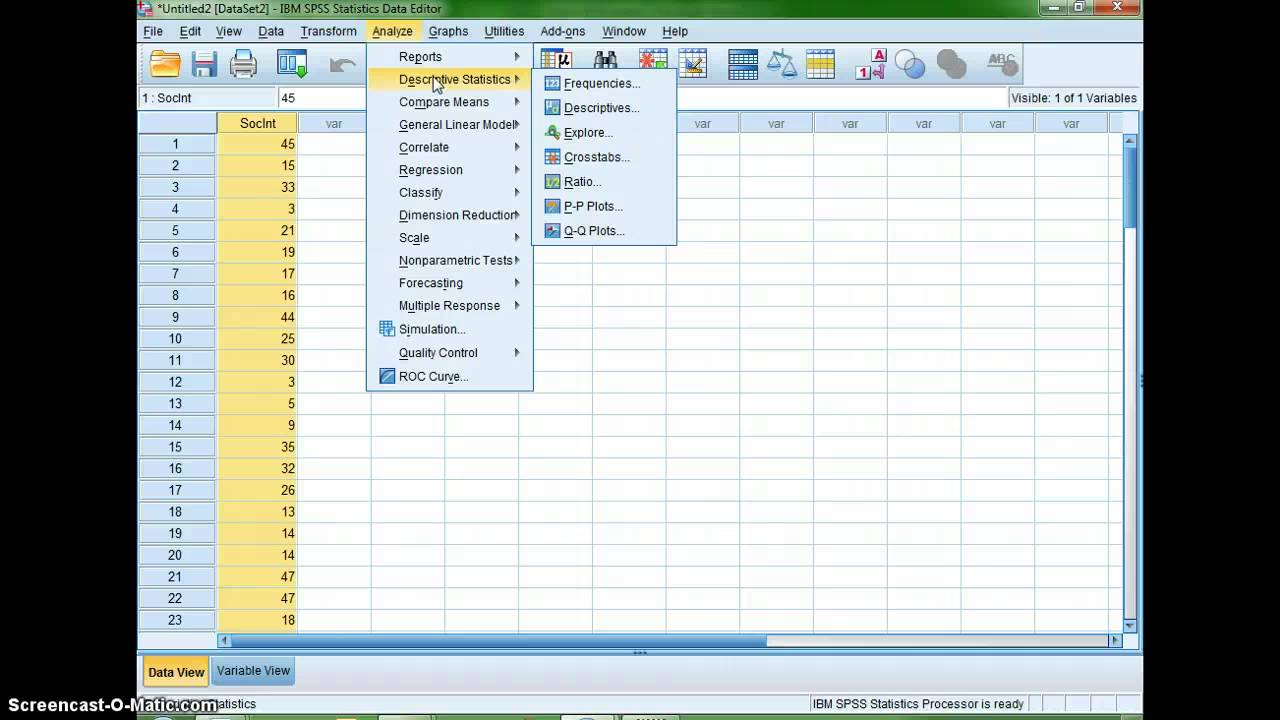Expand the Scale submenu

[450, 238]
